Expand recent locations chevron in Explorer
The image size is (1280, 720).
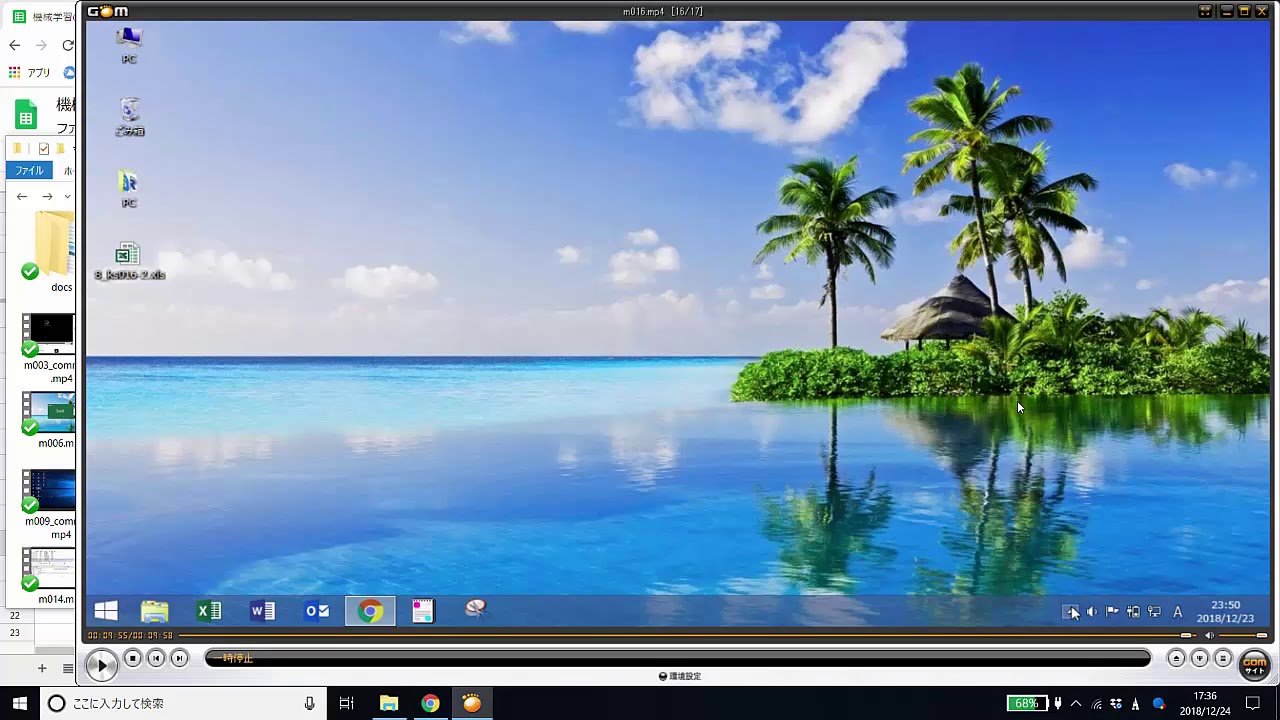[66, 196]
